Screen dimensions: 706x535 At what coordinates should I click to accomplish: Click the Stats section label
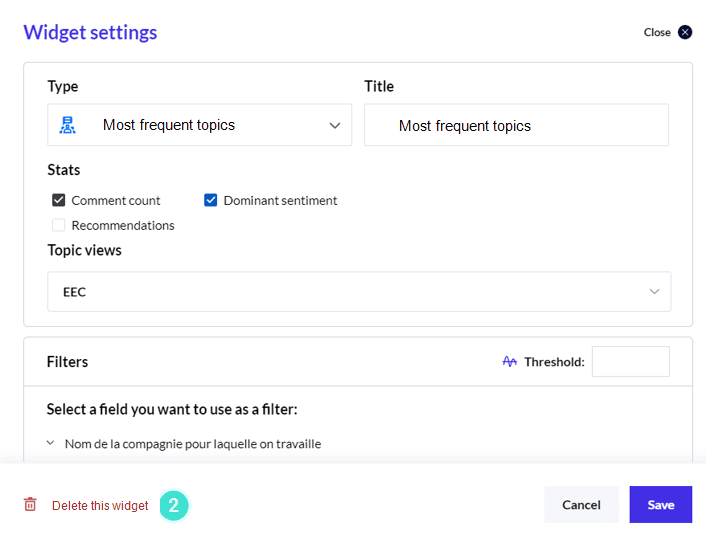pyautogui.click(x=63, y=170)
